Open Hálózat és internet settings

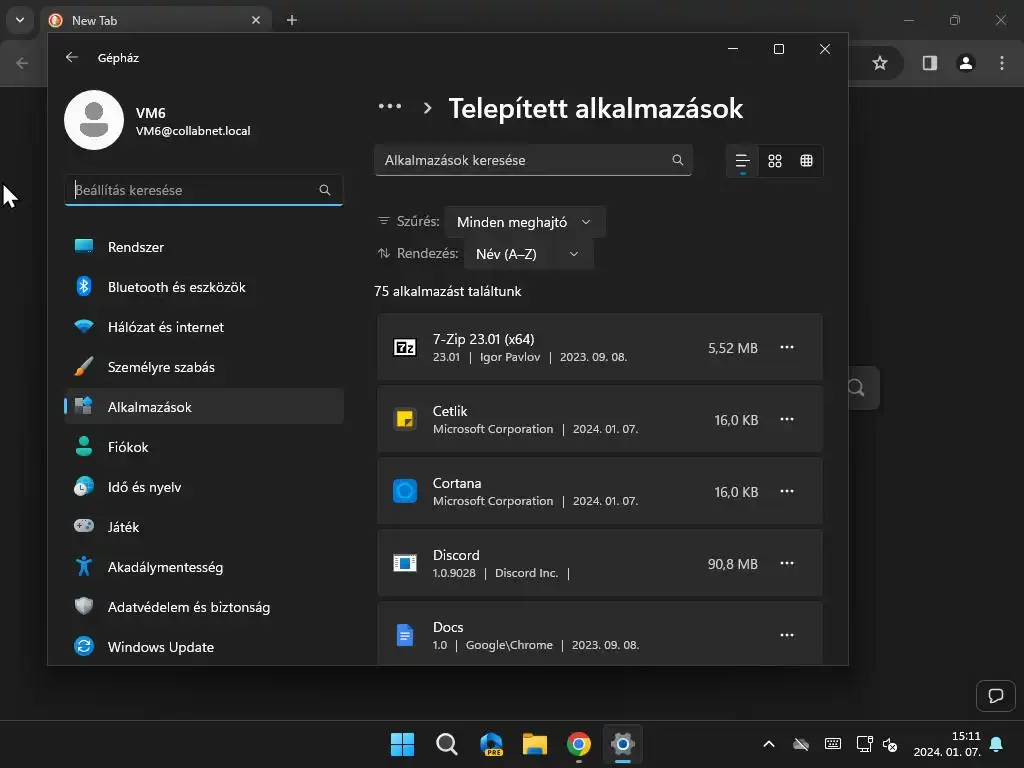204,327
